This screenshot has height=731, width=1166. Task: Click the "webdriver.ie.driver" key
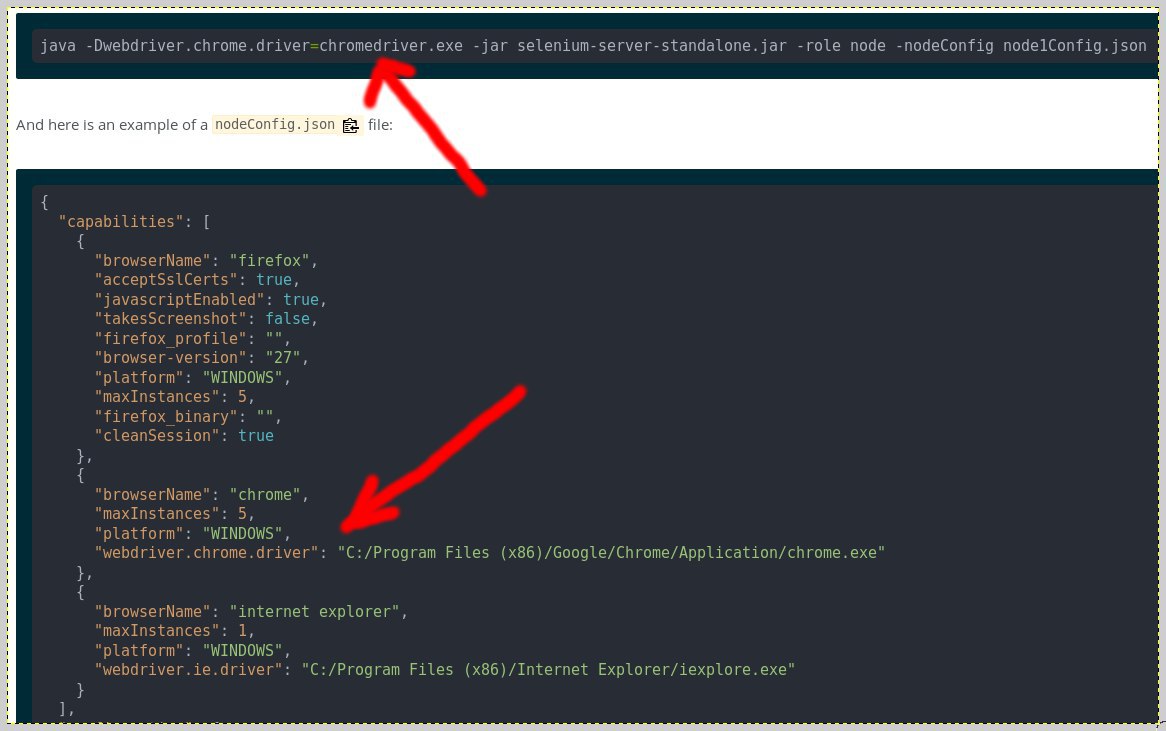188,670
